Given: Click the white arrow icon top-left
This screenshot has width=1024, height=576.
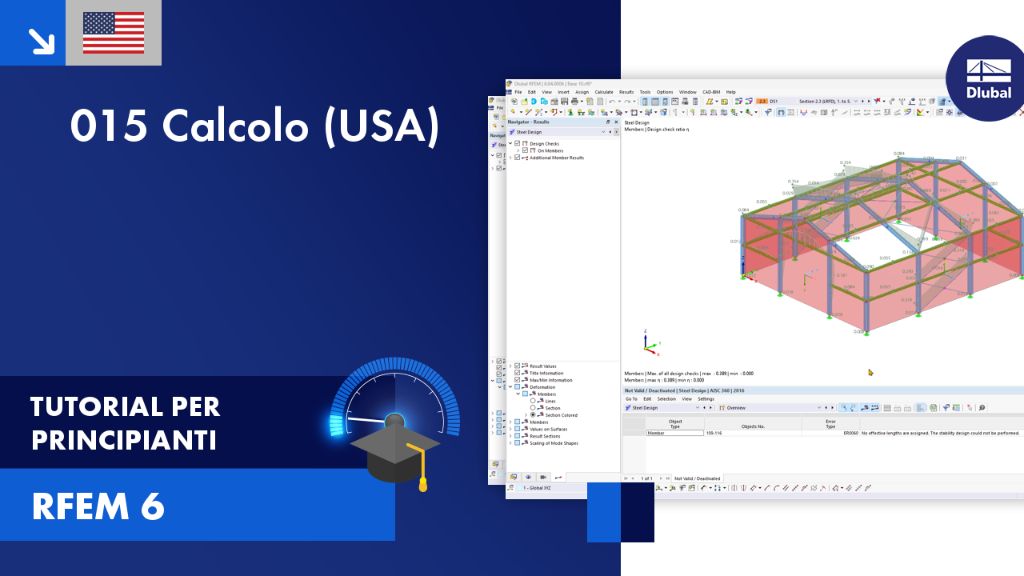Looking at the screenshot, I should tap(41, 41).
